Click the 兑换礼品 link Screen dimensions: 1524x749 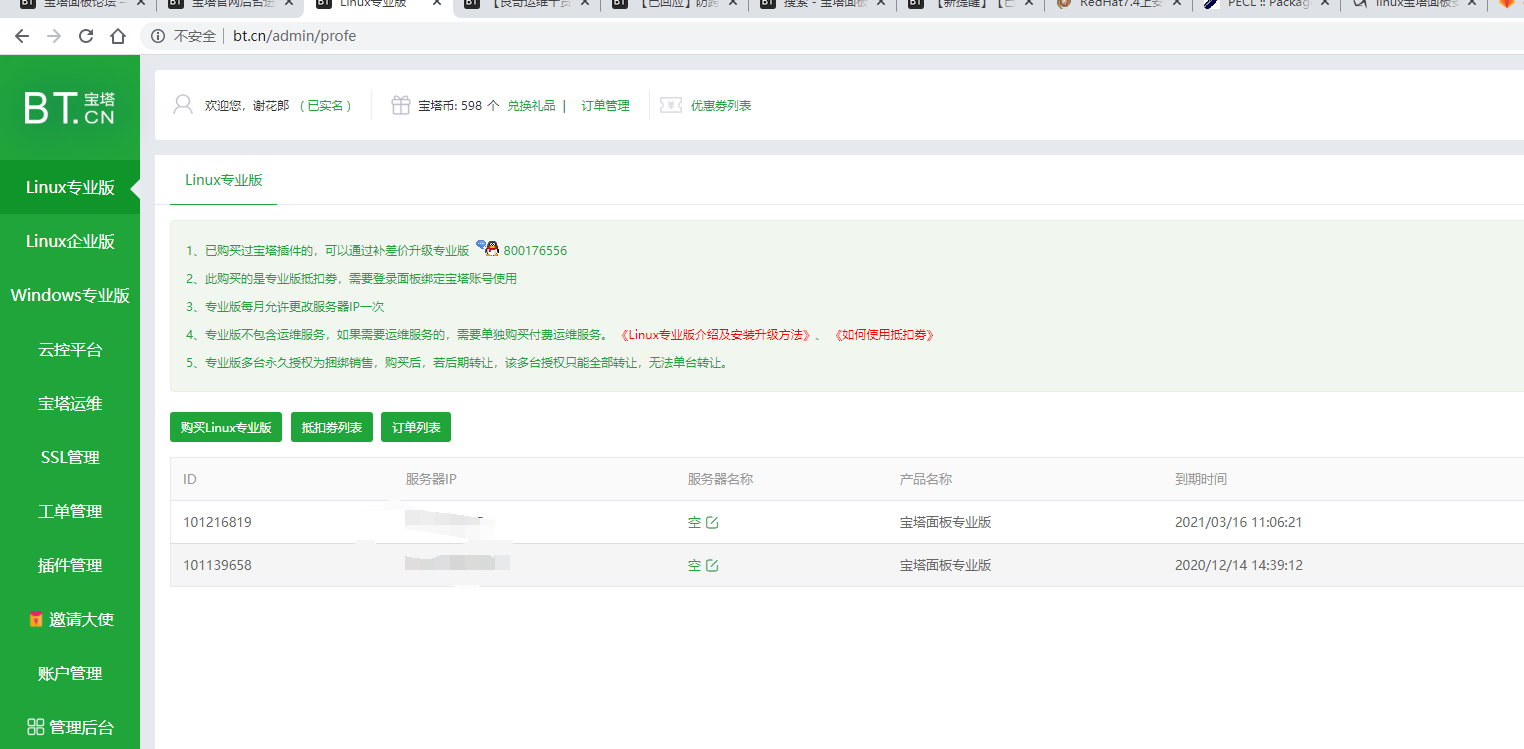point(531,105)
